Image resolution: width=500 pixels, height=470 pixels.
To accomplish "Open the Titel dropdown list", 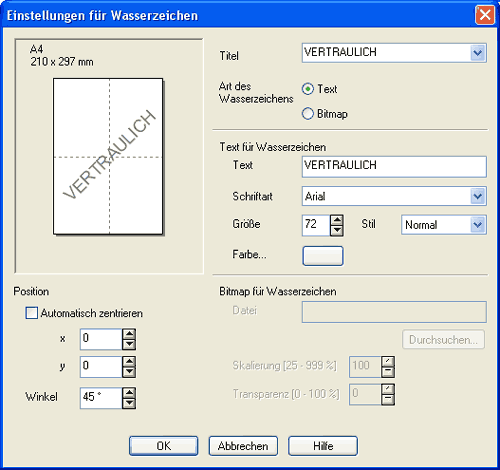I will [478, 53].
